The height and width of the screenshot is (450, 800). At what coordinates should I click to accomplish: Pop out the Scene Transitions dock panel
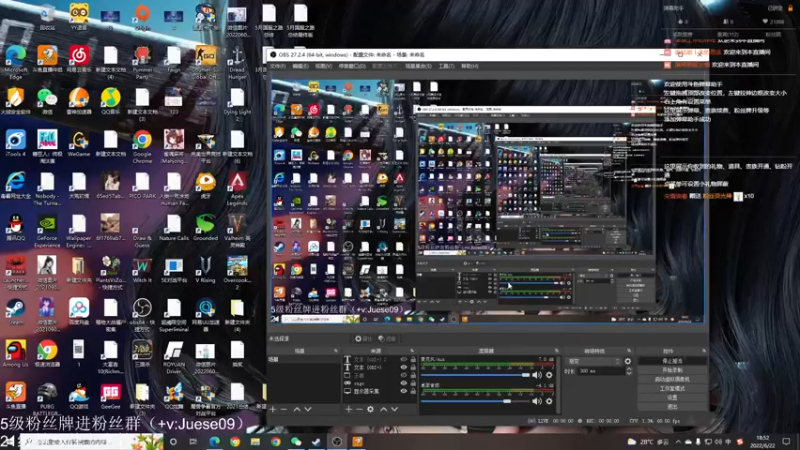629,351
